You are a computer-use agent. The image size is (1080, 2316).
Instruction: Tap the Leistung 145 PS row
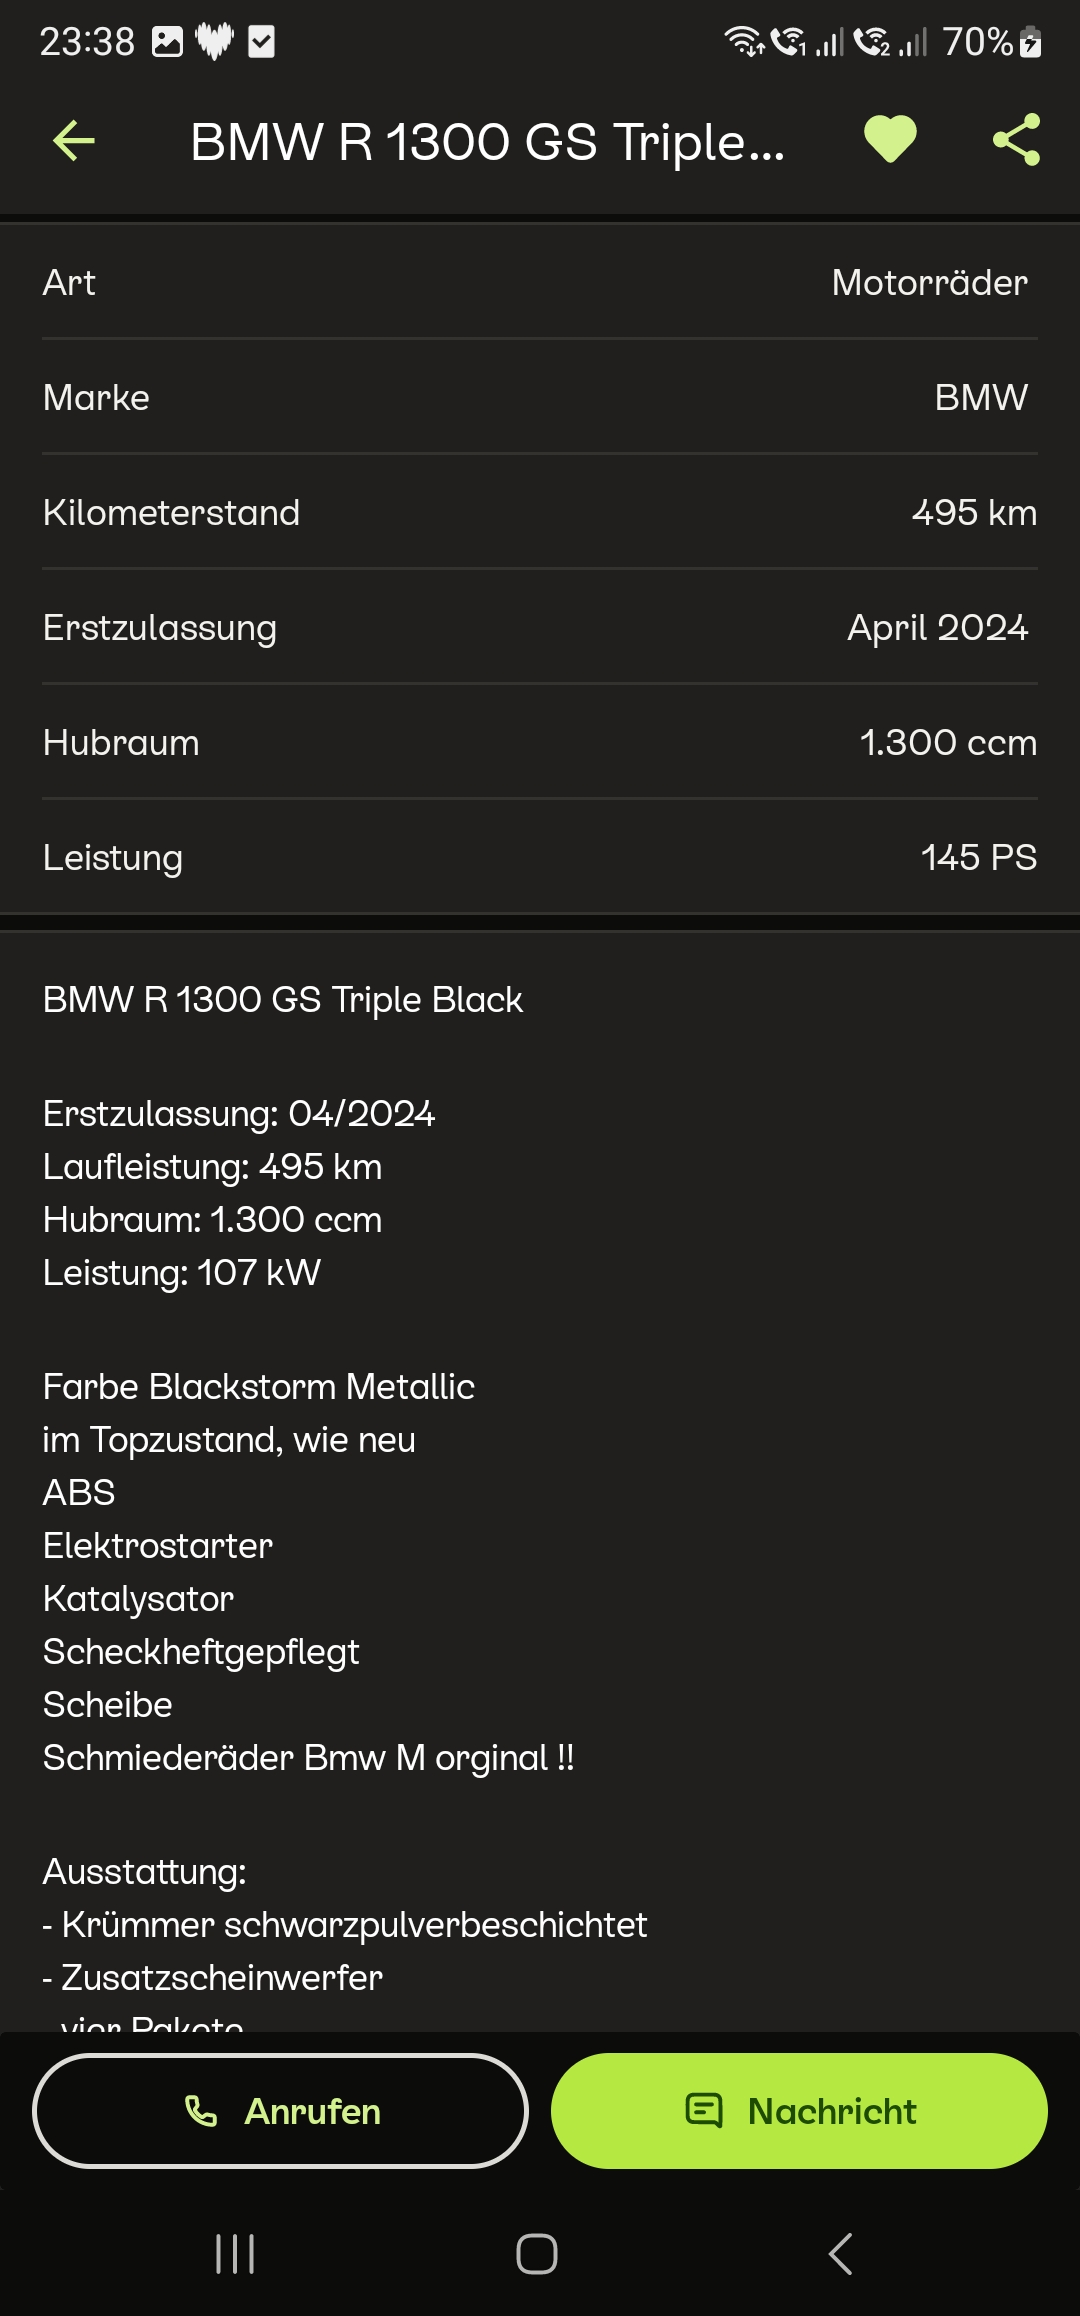click(540, 858)
